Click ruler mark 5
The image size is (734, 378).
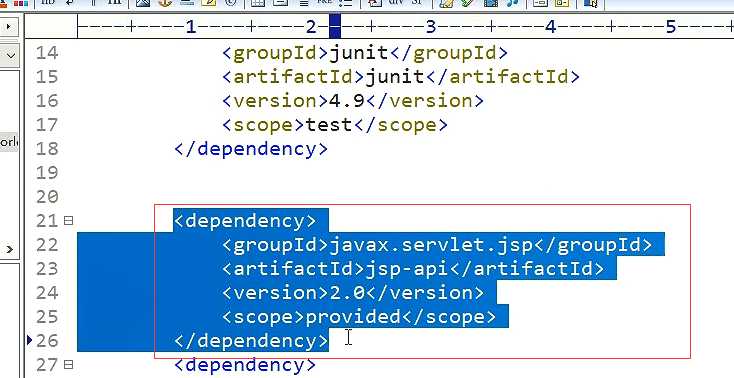[x=671, y=27]
